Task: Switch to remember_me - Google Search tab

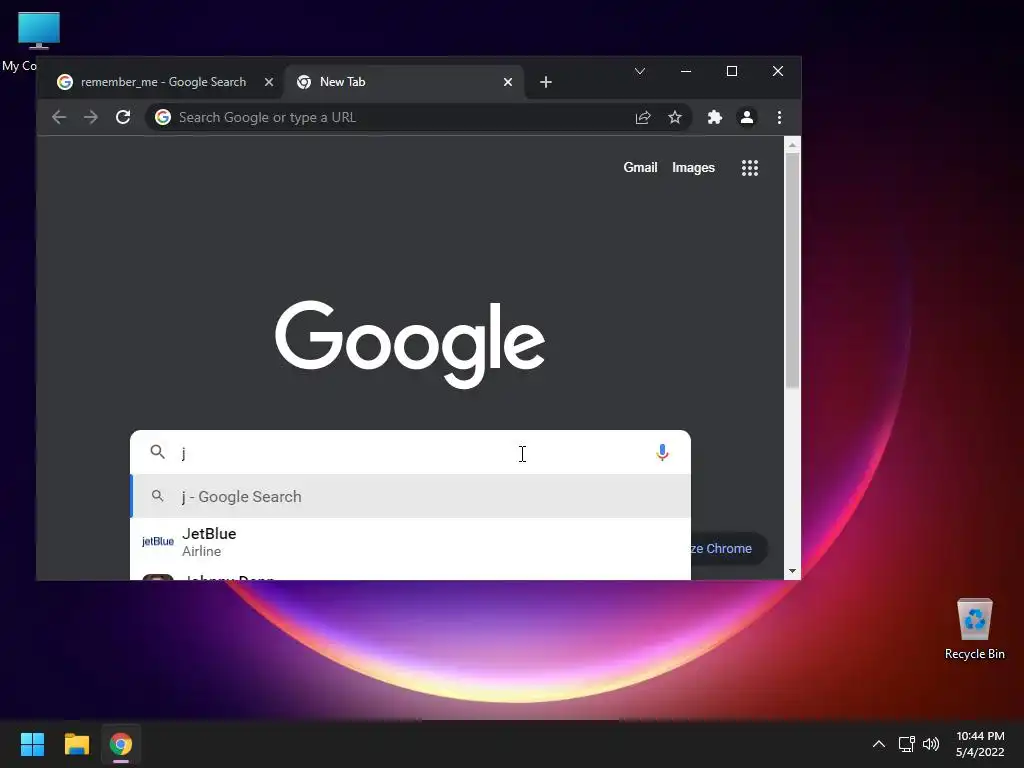Action: (x=162, y=82)
